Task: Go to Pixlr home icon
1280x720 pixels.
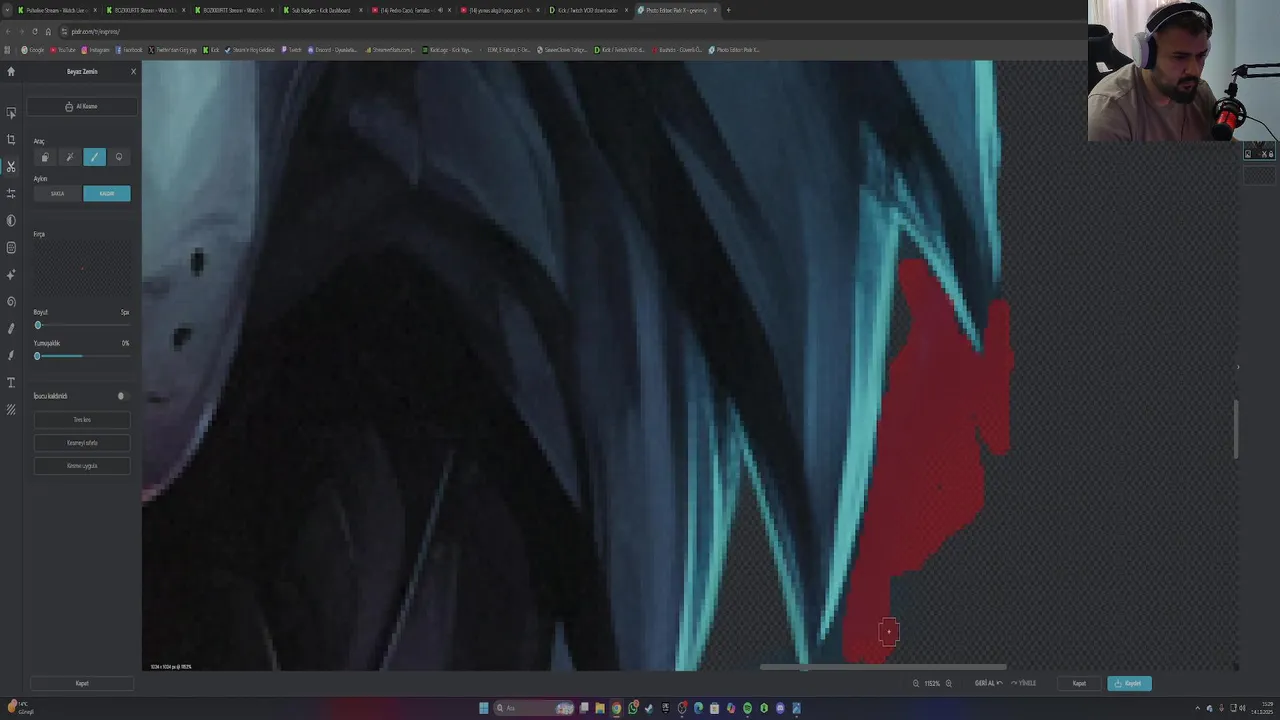Action: coord(11,71)
